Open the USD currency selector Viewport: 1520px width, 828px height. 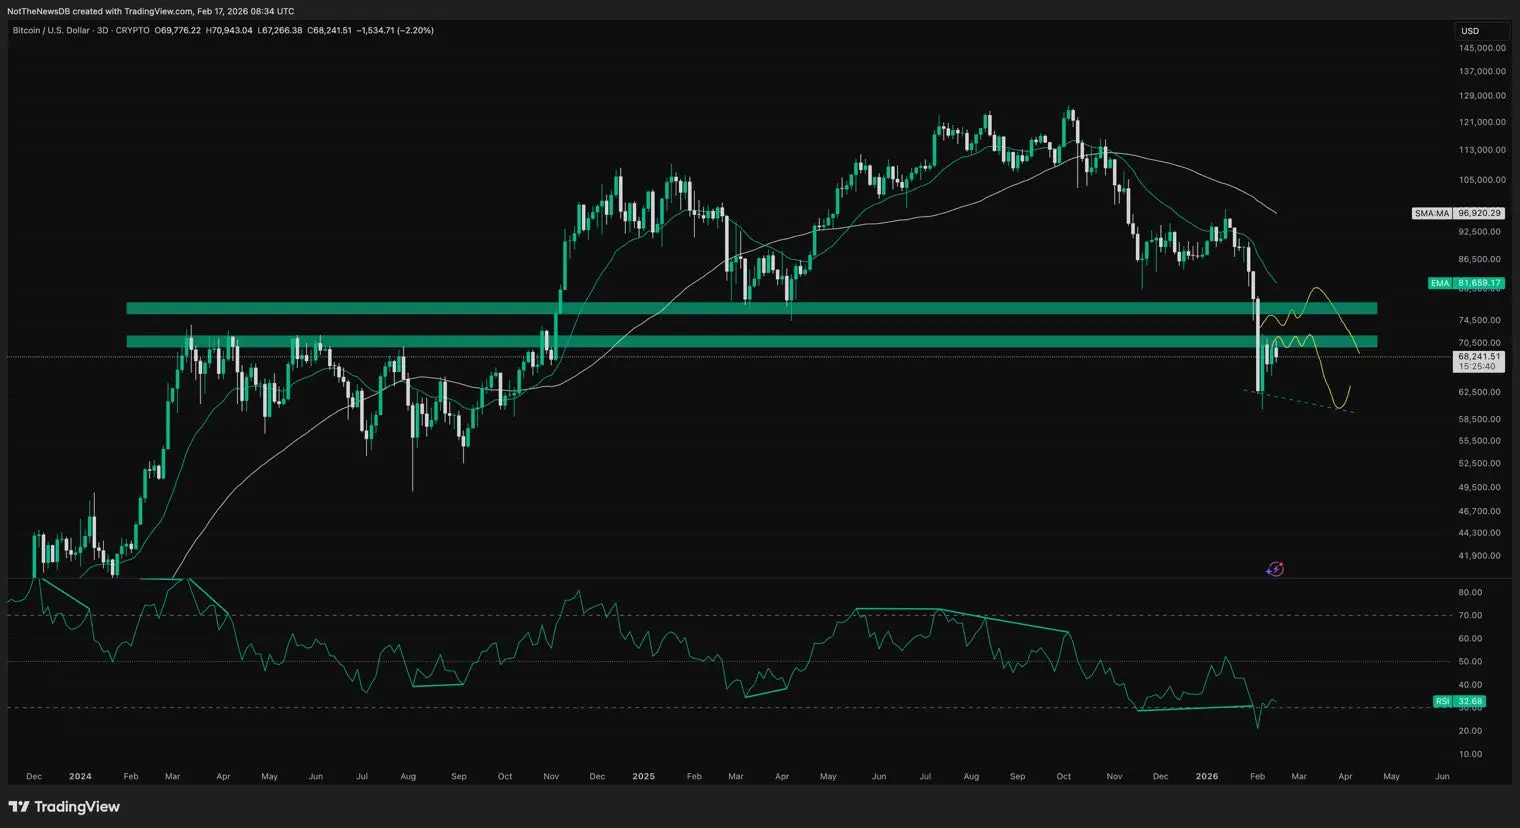[x=1470, y=31]
